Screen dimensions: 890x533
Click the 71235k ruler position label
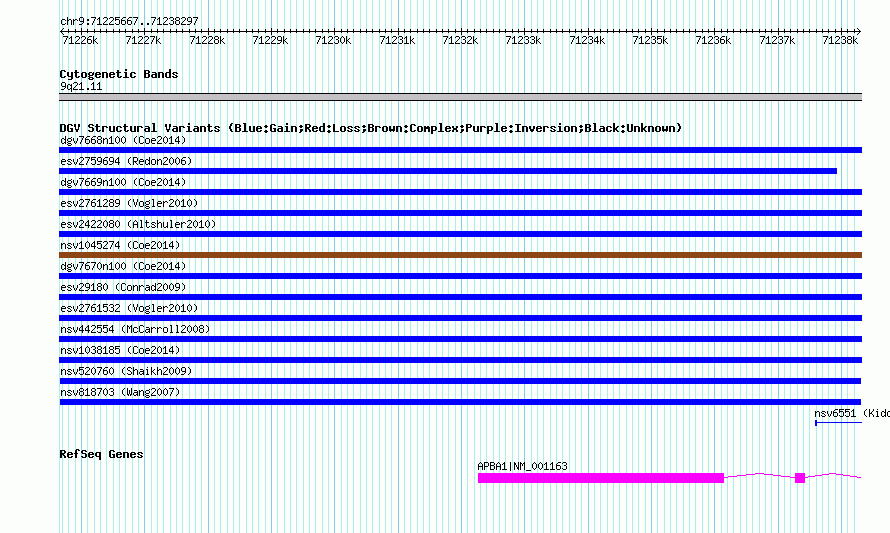tap(650, 40)
